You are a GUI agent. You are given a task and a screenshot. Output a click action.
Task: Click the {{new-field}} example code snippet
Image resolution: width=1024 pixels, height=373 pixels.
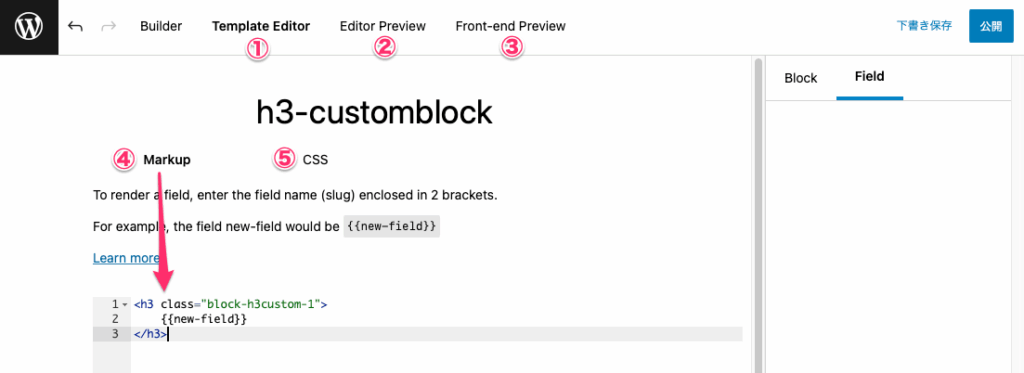click(x=392, y=226)
